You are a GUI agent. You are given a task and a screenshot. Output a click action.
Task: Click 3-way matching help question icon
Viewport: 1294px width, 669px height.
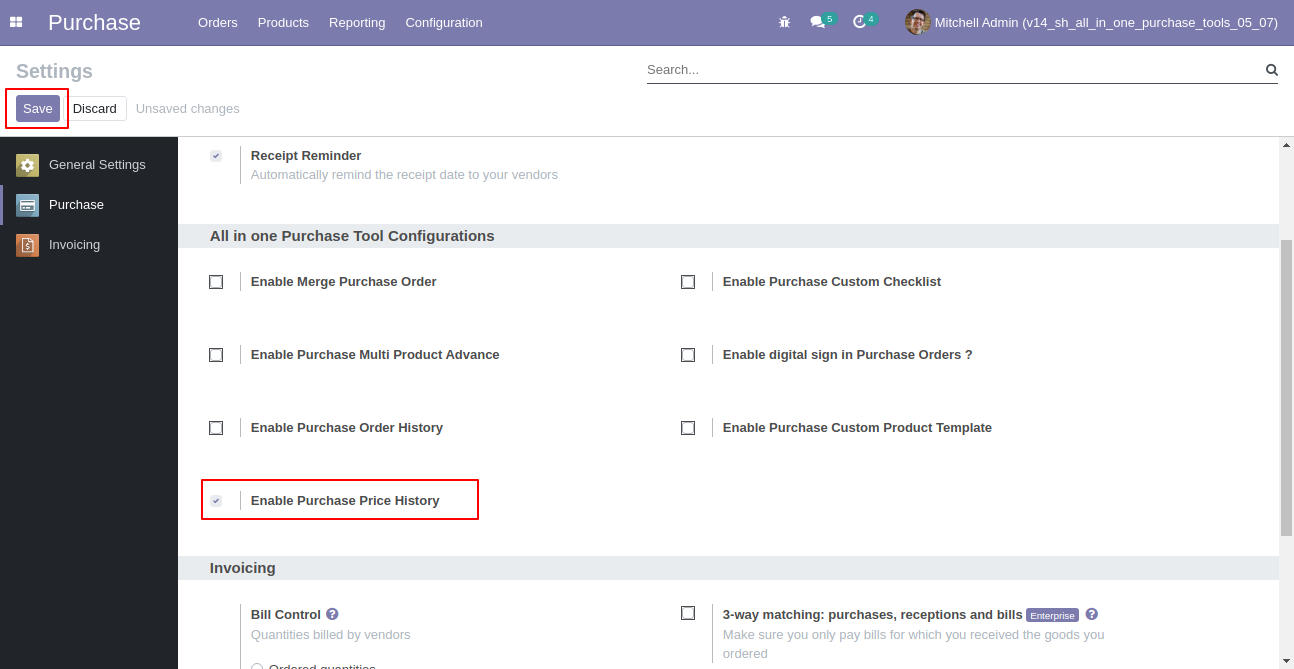[1092, 614]
